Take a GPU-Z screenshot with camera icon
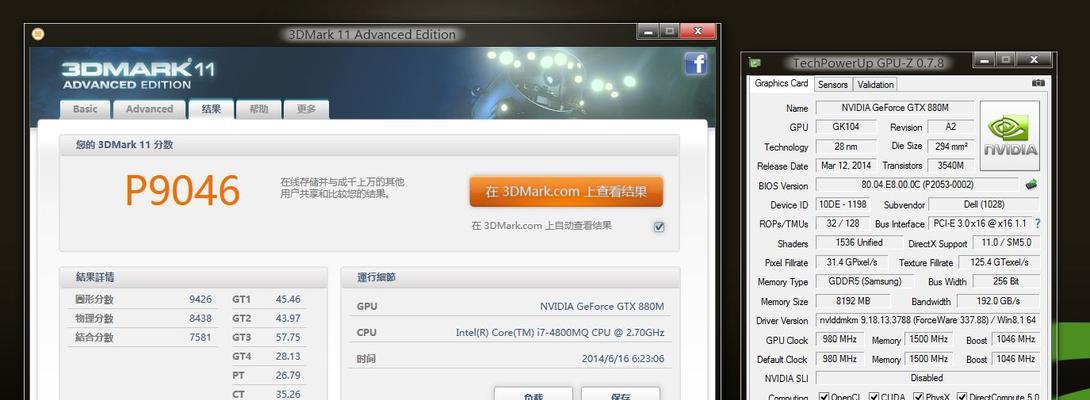 click(1038, 83)
